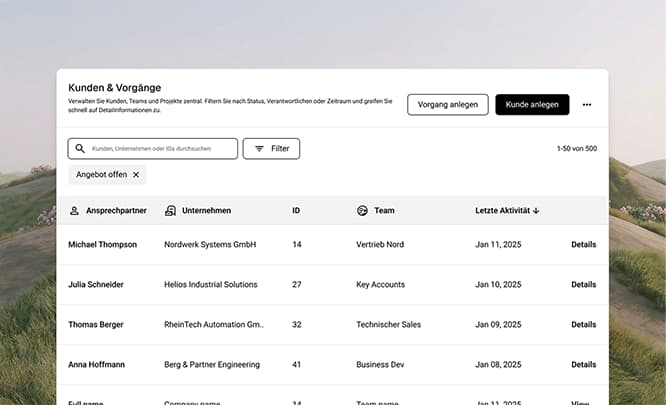Screen dimensions: 666x405
Task: Open Details for Michael Thompson
Action: pyautogui.click(x=583, y=244)
